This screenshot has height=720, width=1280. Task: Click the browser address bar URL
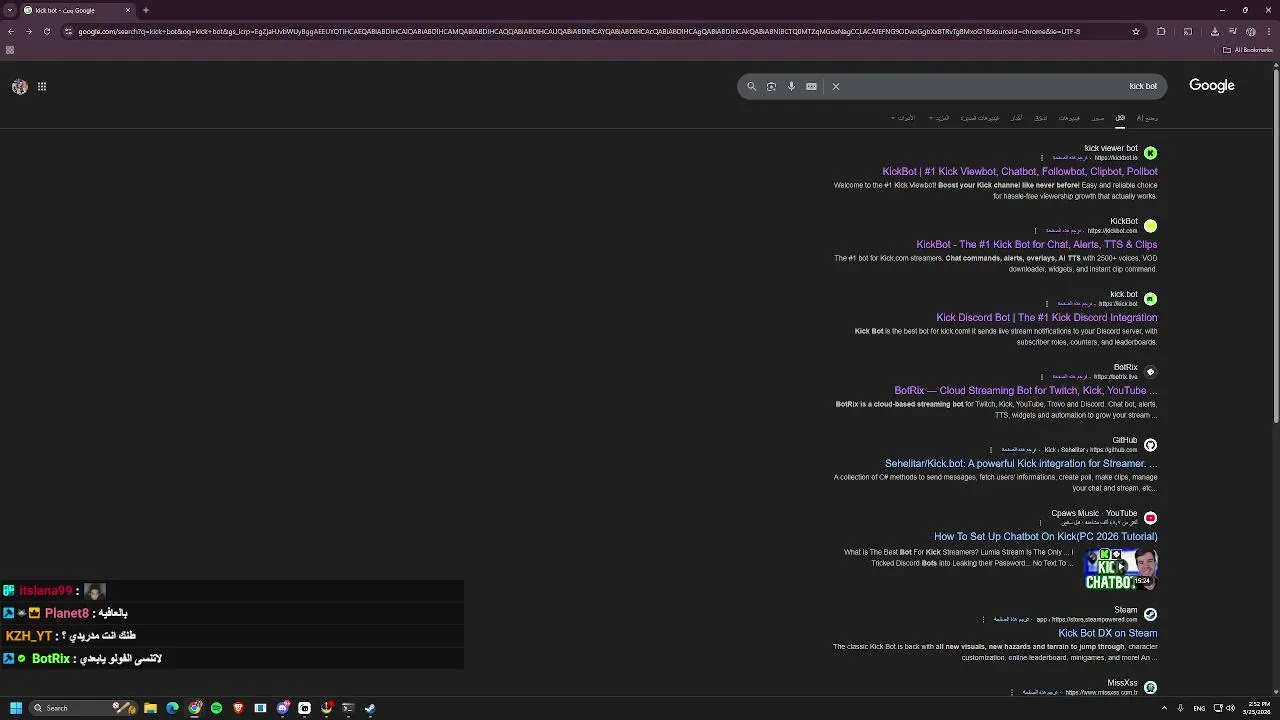click(x=580, y=31)
